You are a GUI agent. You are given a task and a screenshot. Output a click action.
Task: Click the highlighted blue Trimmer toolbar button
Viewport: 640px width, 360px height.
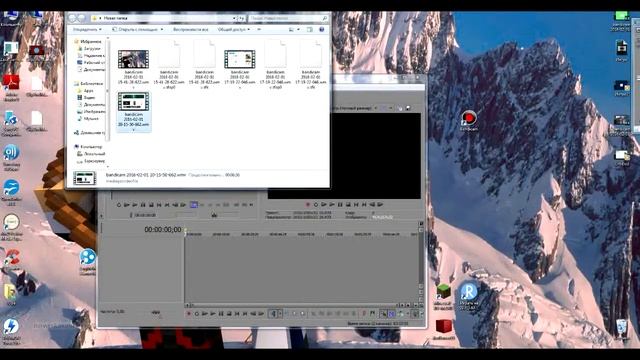(x=194, y=204)
